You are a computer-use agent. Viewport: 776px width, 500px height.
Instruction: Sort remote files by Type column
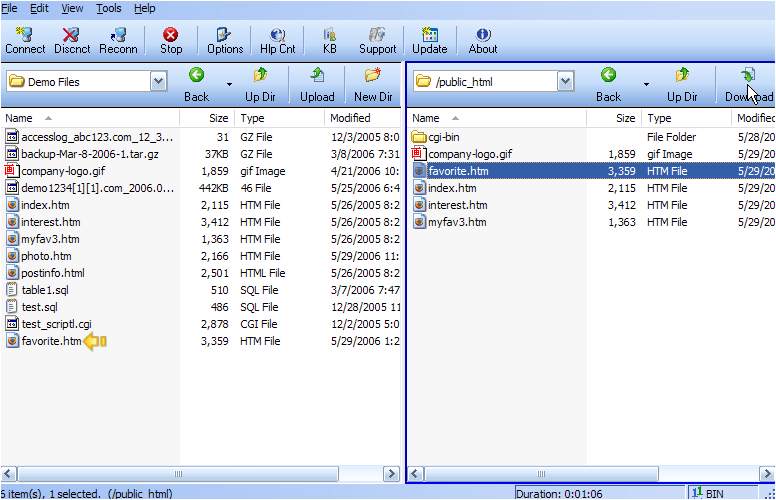(x=686, y=118)
